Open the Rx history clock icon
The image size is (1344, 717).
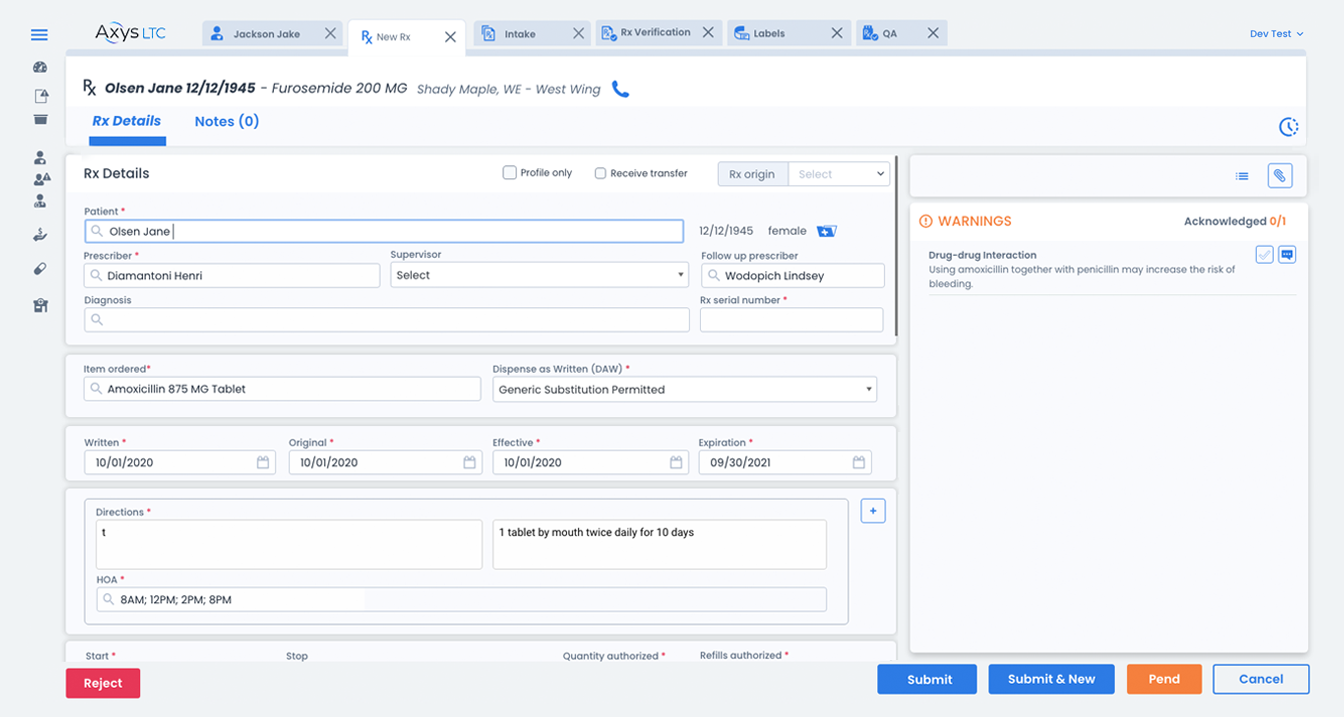coord(1289,127)
